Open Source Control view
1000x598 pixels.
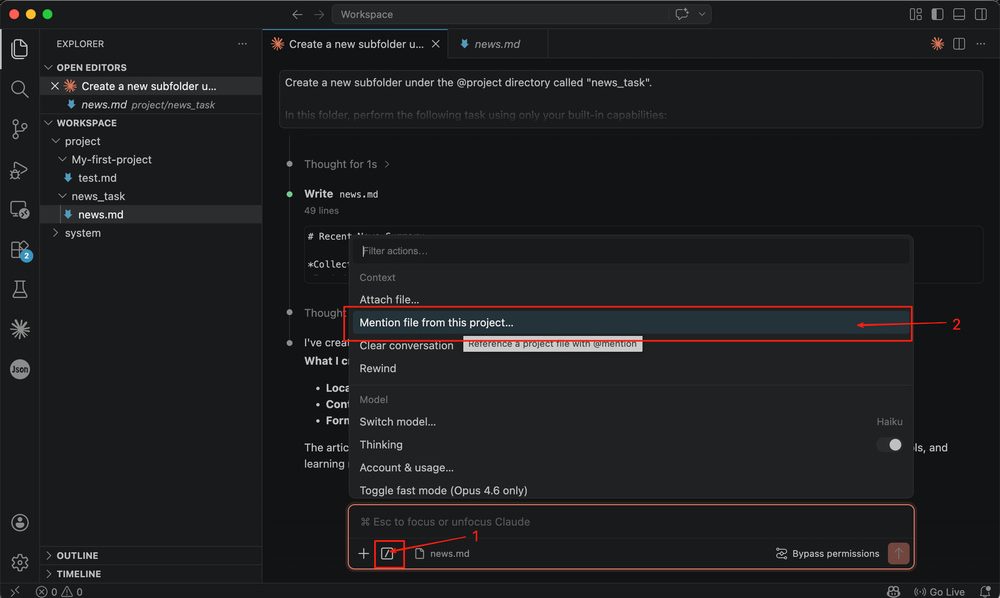click(x=19, y=129)
